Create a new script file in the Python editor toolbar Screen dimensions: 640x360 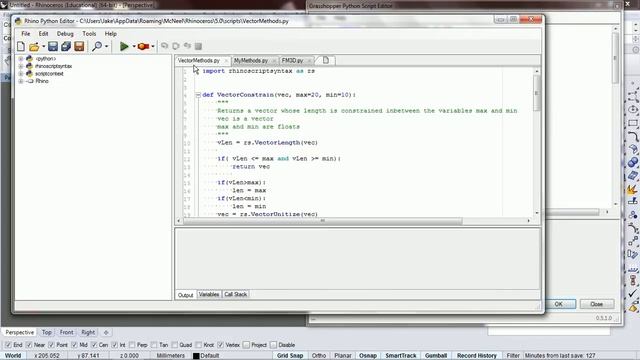point(21,46)
